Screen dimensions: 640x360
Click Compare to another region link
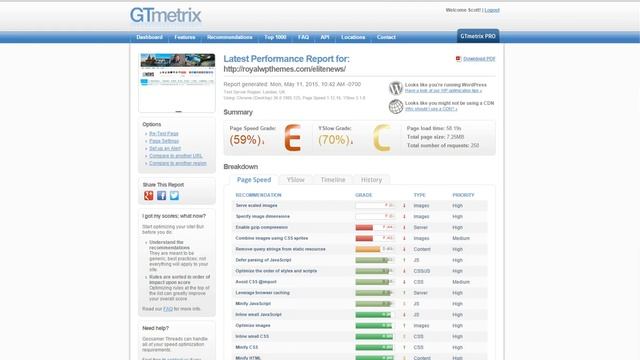(178, 163)
